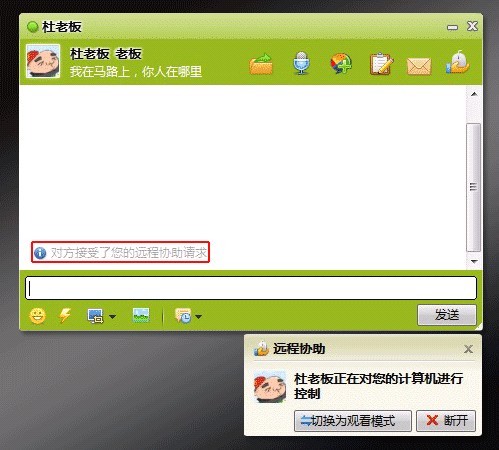This screenshot has height=450, width=499.
Task: Open chat history clock icon
Action: 183,315
